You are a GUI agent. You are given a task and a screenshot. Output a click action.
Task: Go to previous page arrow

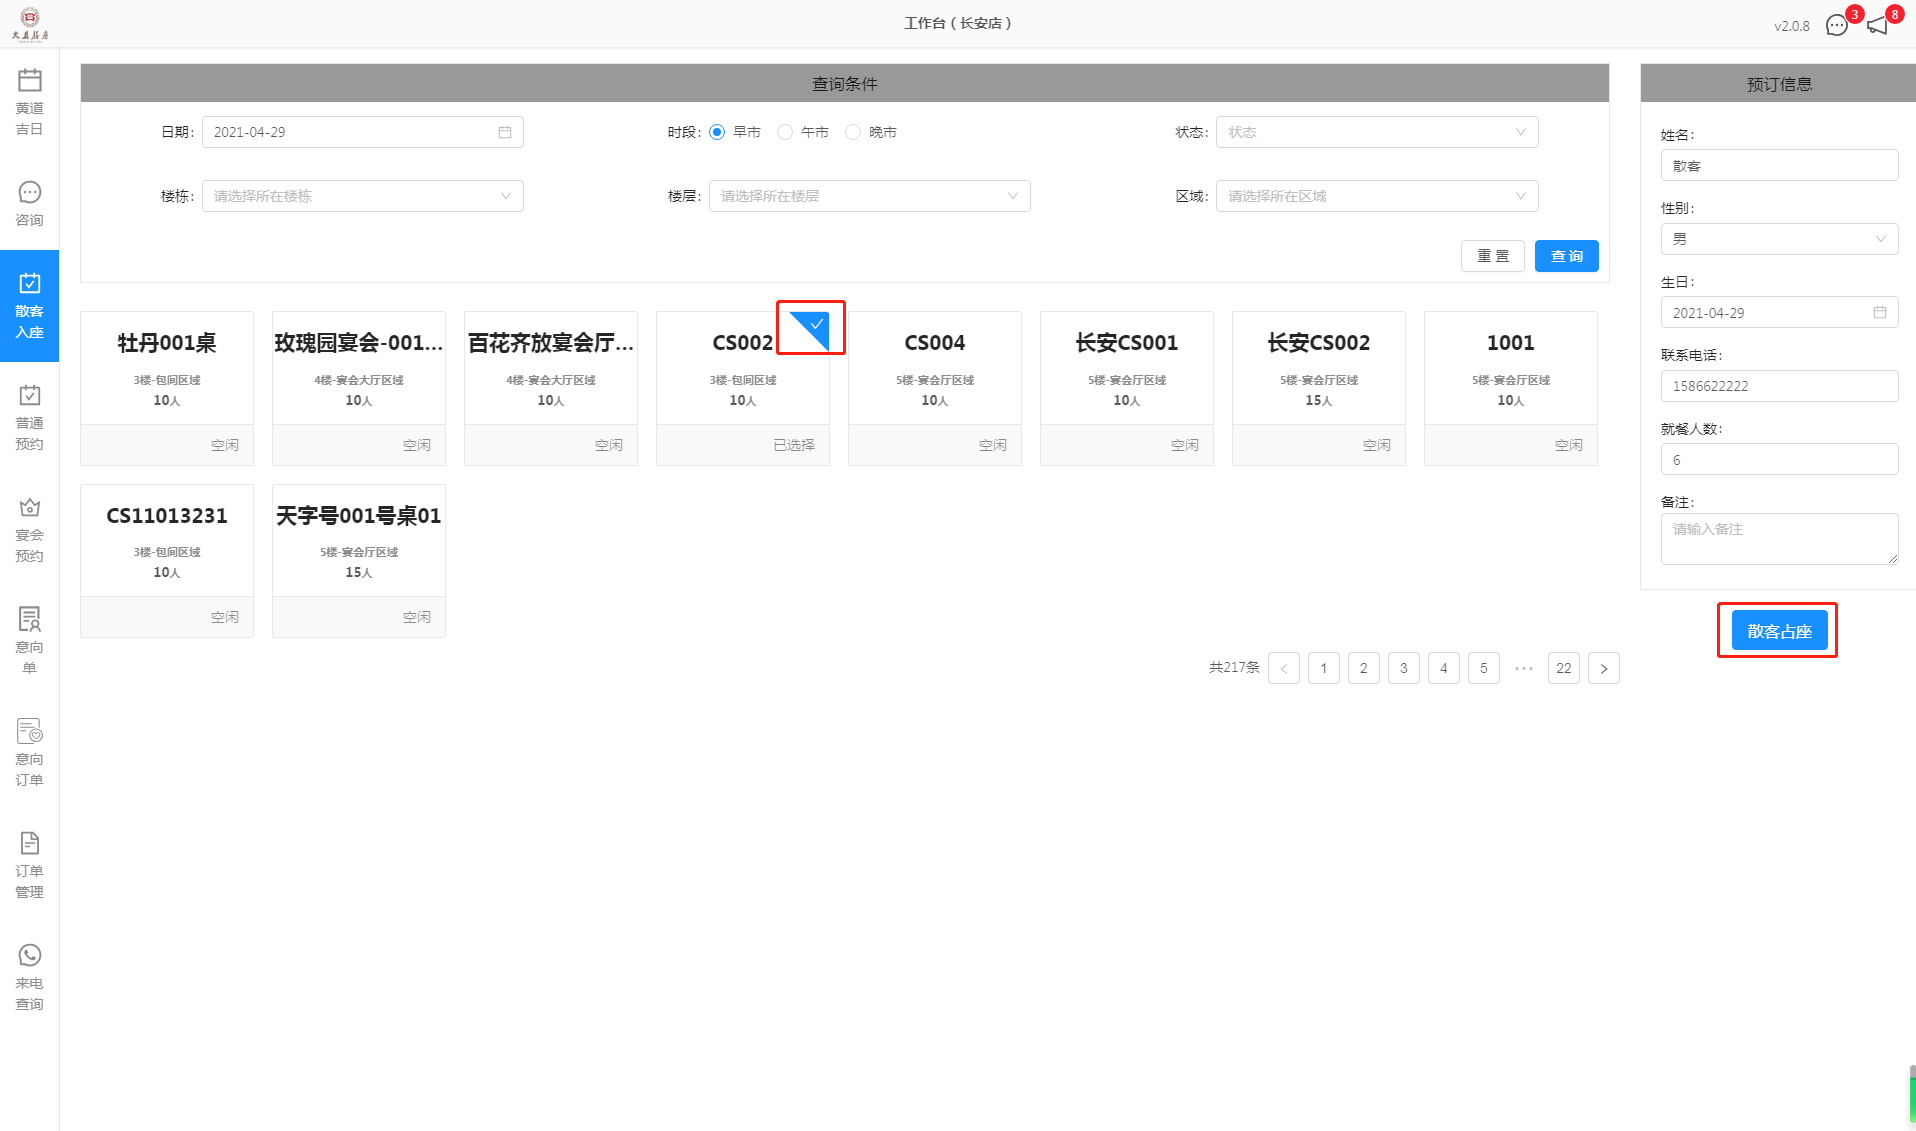pyautogui.click(x=1284, y=668)
